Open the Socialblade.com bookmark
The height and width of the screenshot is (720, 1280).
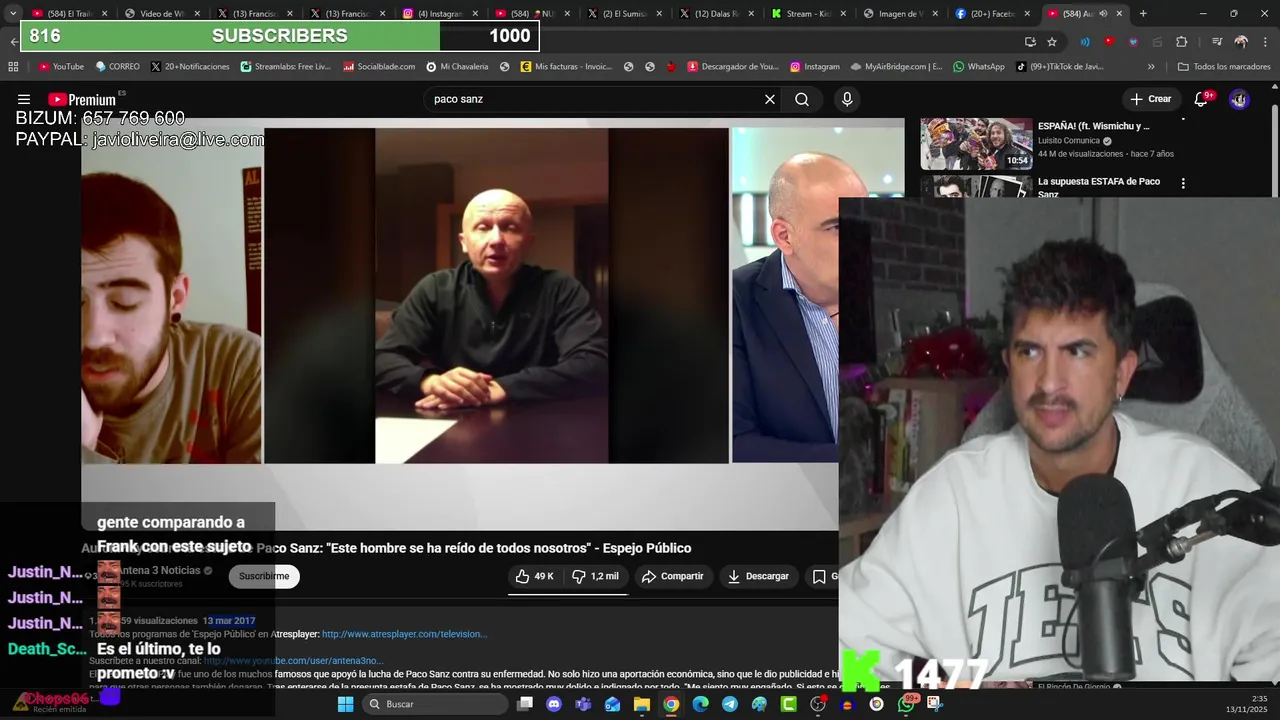pyautogui.click(x=379, y=67)
